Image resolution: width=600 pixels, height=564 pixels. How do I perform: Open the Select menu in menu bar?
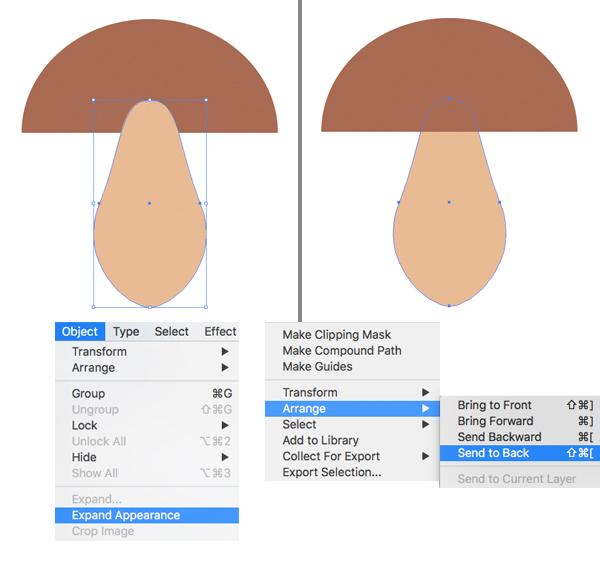(171, 332)
